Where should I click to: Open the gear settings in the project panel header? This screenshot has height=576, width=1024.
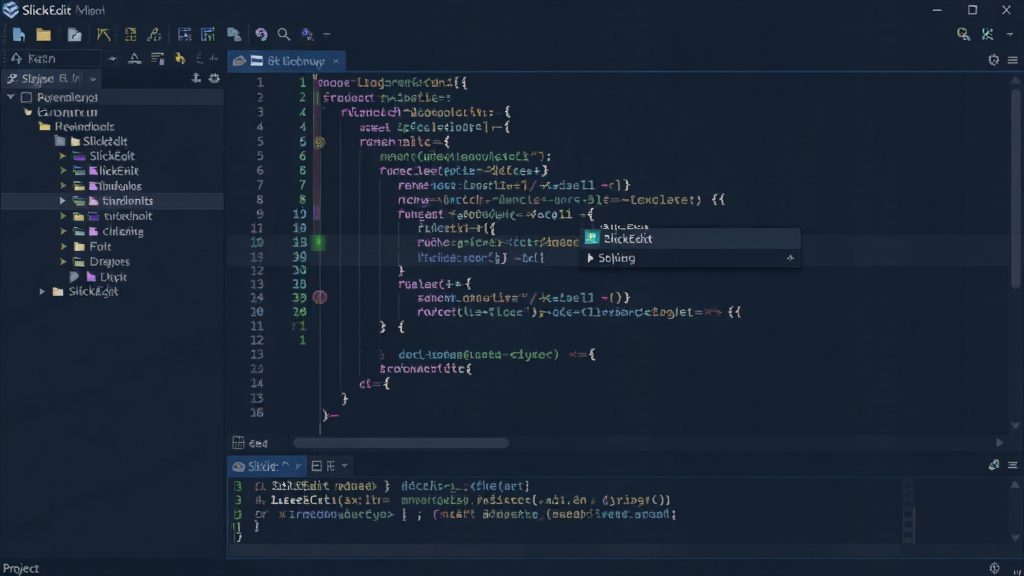click(x=214, y=78)
